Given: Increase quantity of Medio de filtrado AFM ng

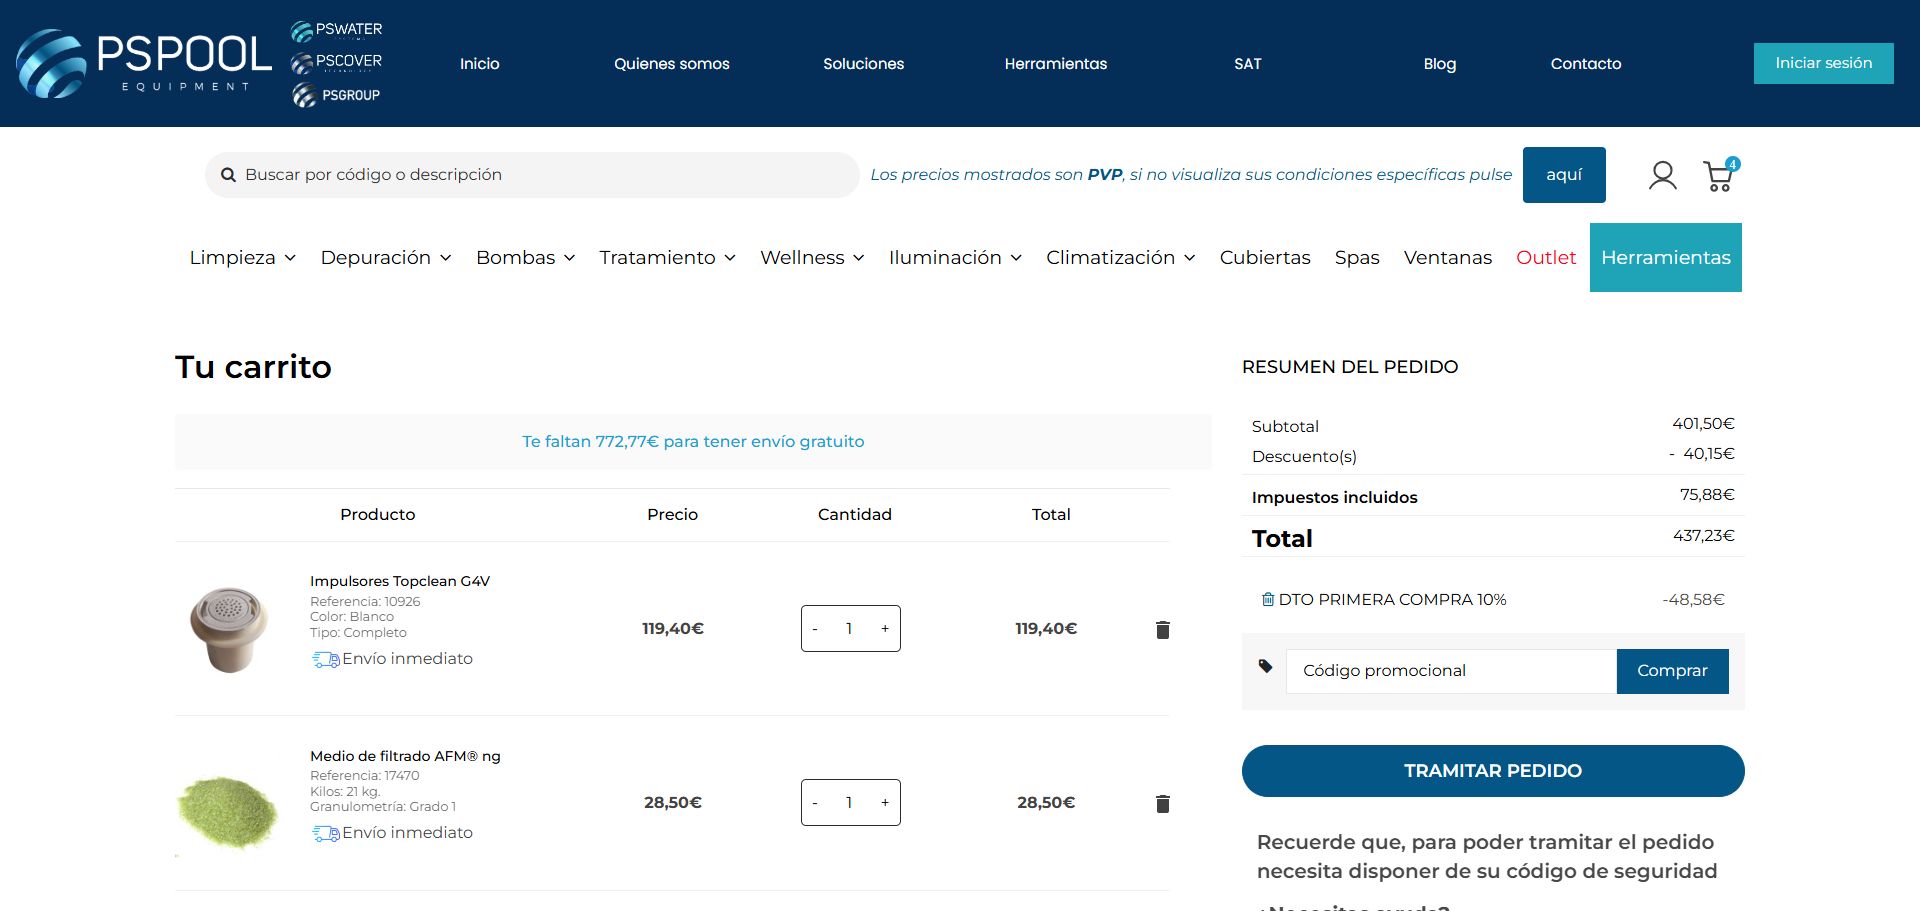Looking at the screenshot, I should [x=885, y=803].
